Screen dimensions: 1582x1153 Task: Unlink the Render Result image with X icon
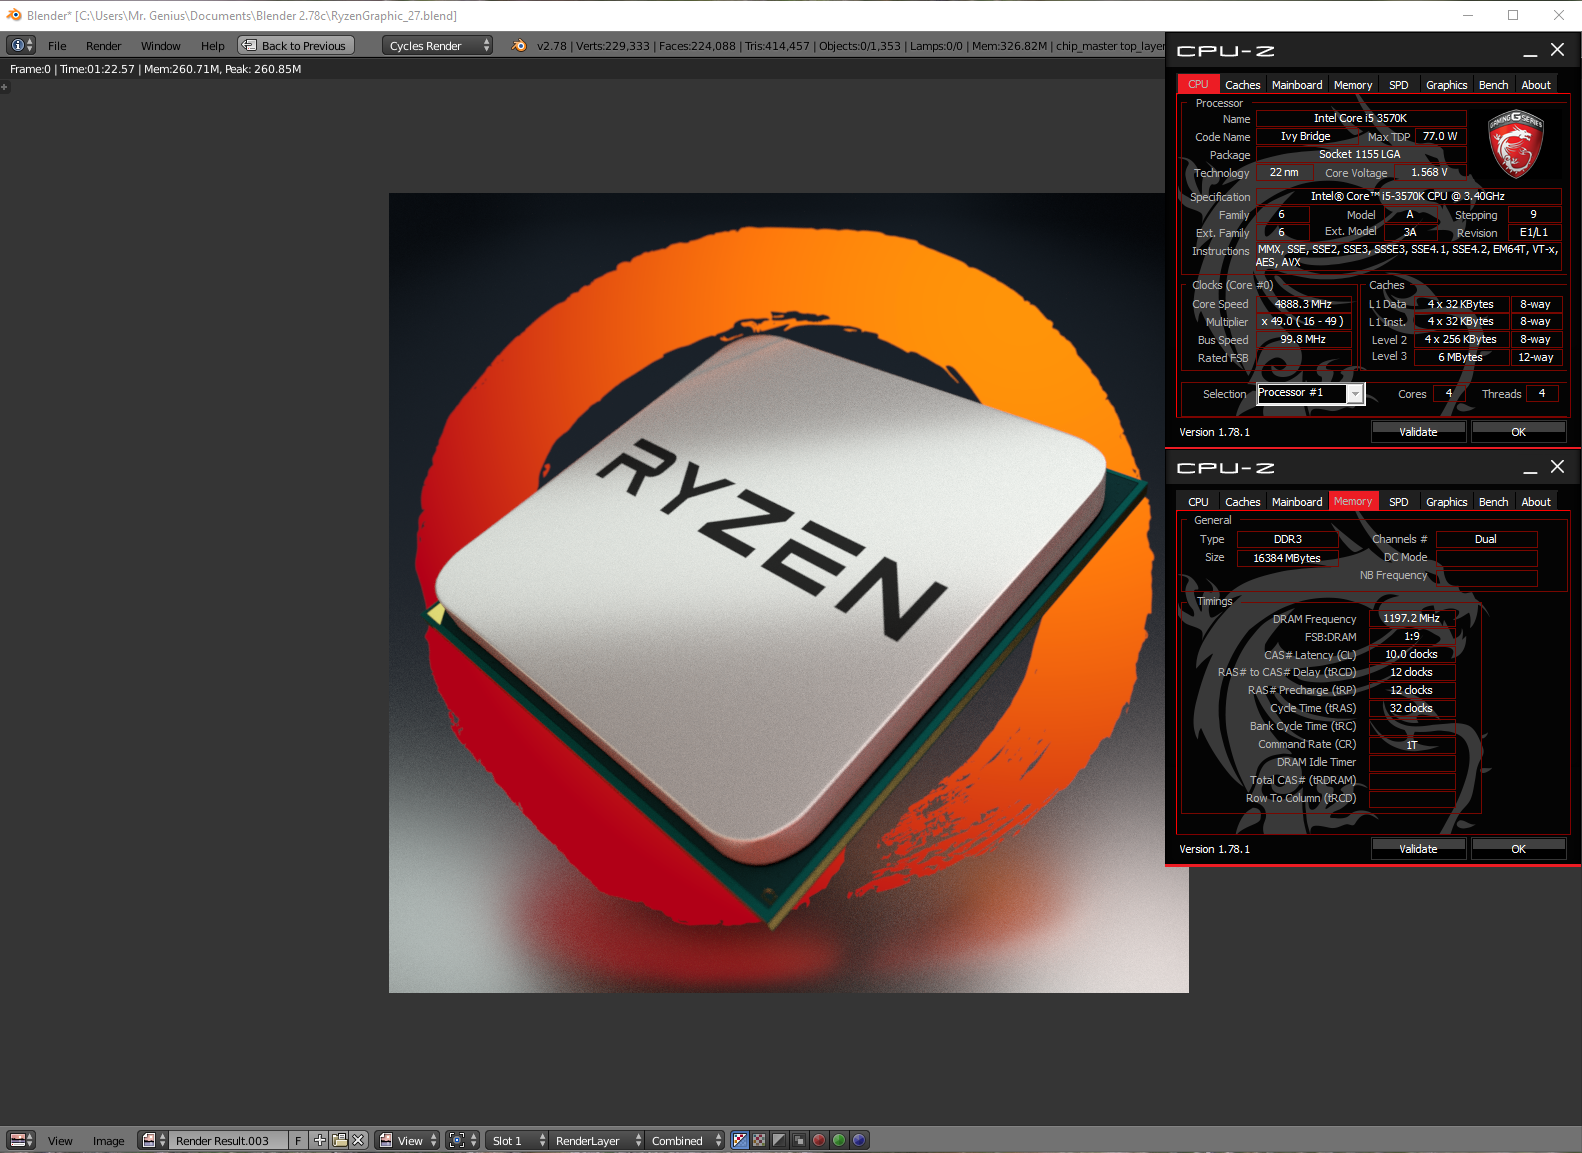(358, 1140)
